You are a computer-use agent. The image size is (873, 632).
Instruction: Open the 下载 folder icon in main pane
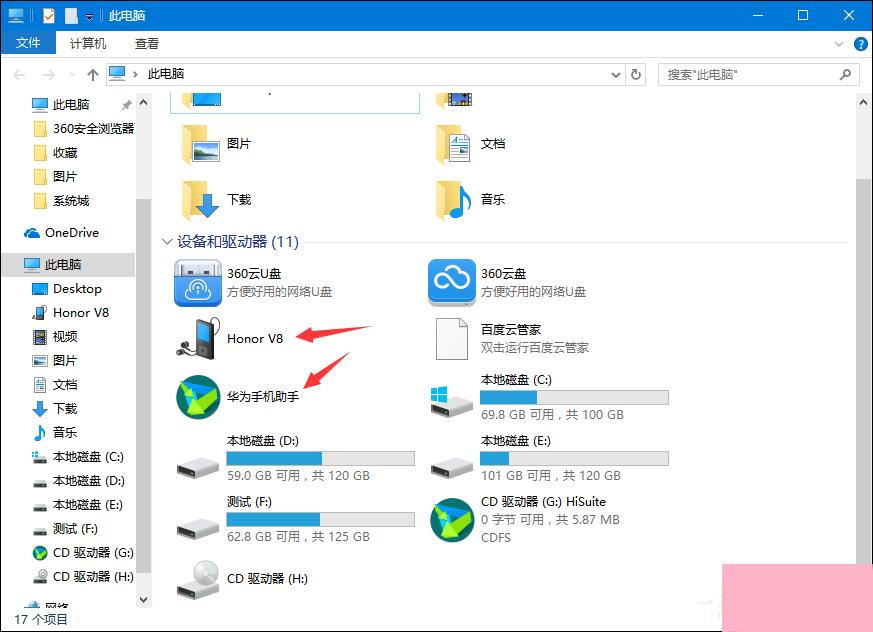click(x=200, y=199)
